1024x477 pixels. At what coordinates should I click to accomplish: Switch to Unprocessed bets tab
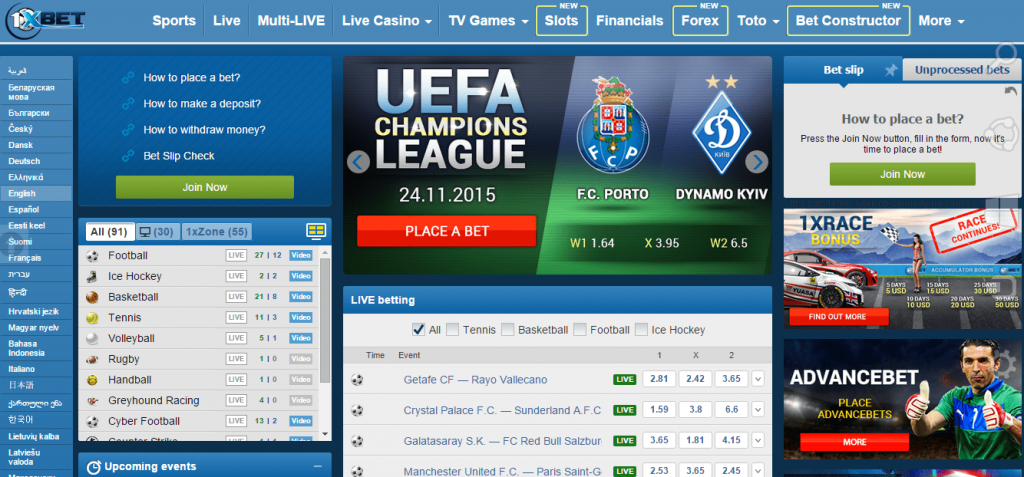[x=962, y=70]
